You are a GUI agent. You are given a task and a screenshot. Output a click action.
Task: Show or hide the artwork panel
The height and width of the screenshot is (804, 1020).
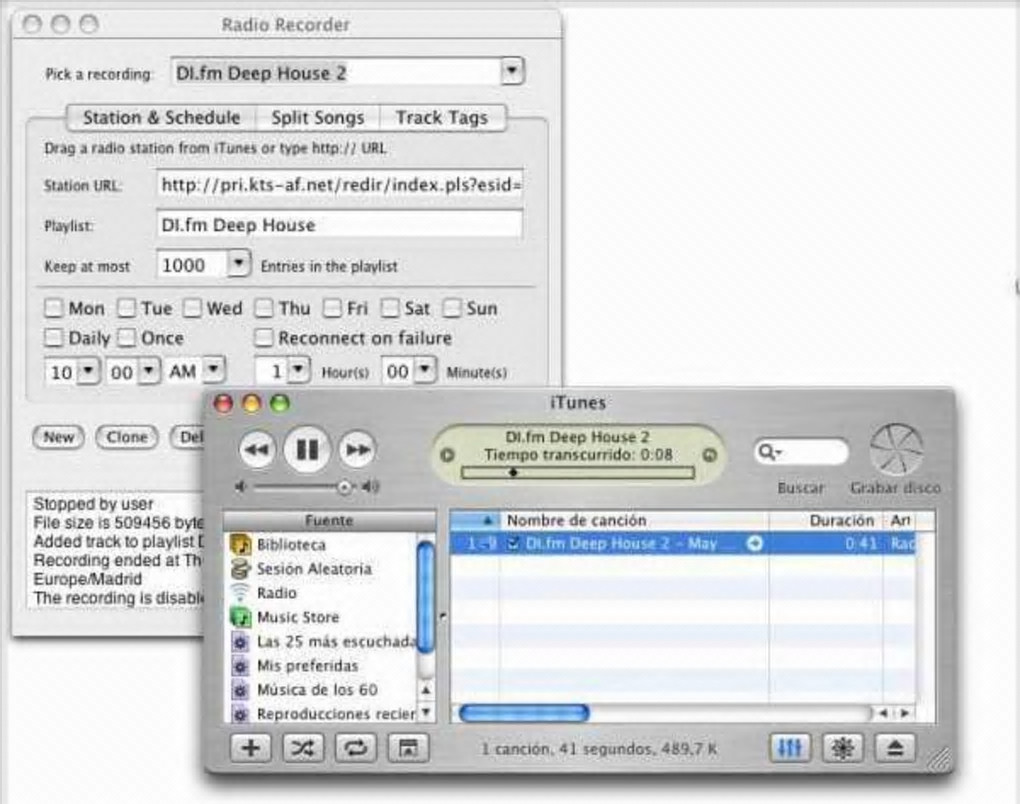click(409, 748)
